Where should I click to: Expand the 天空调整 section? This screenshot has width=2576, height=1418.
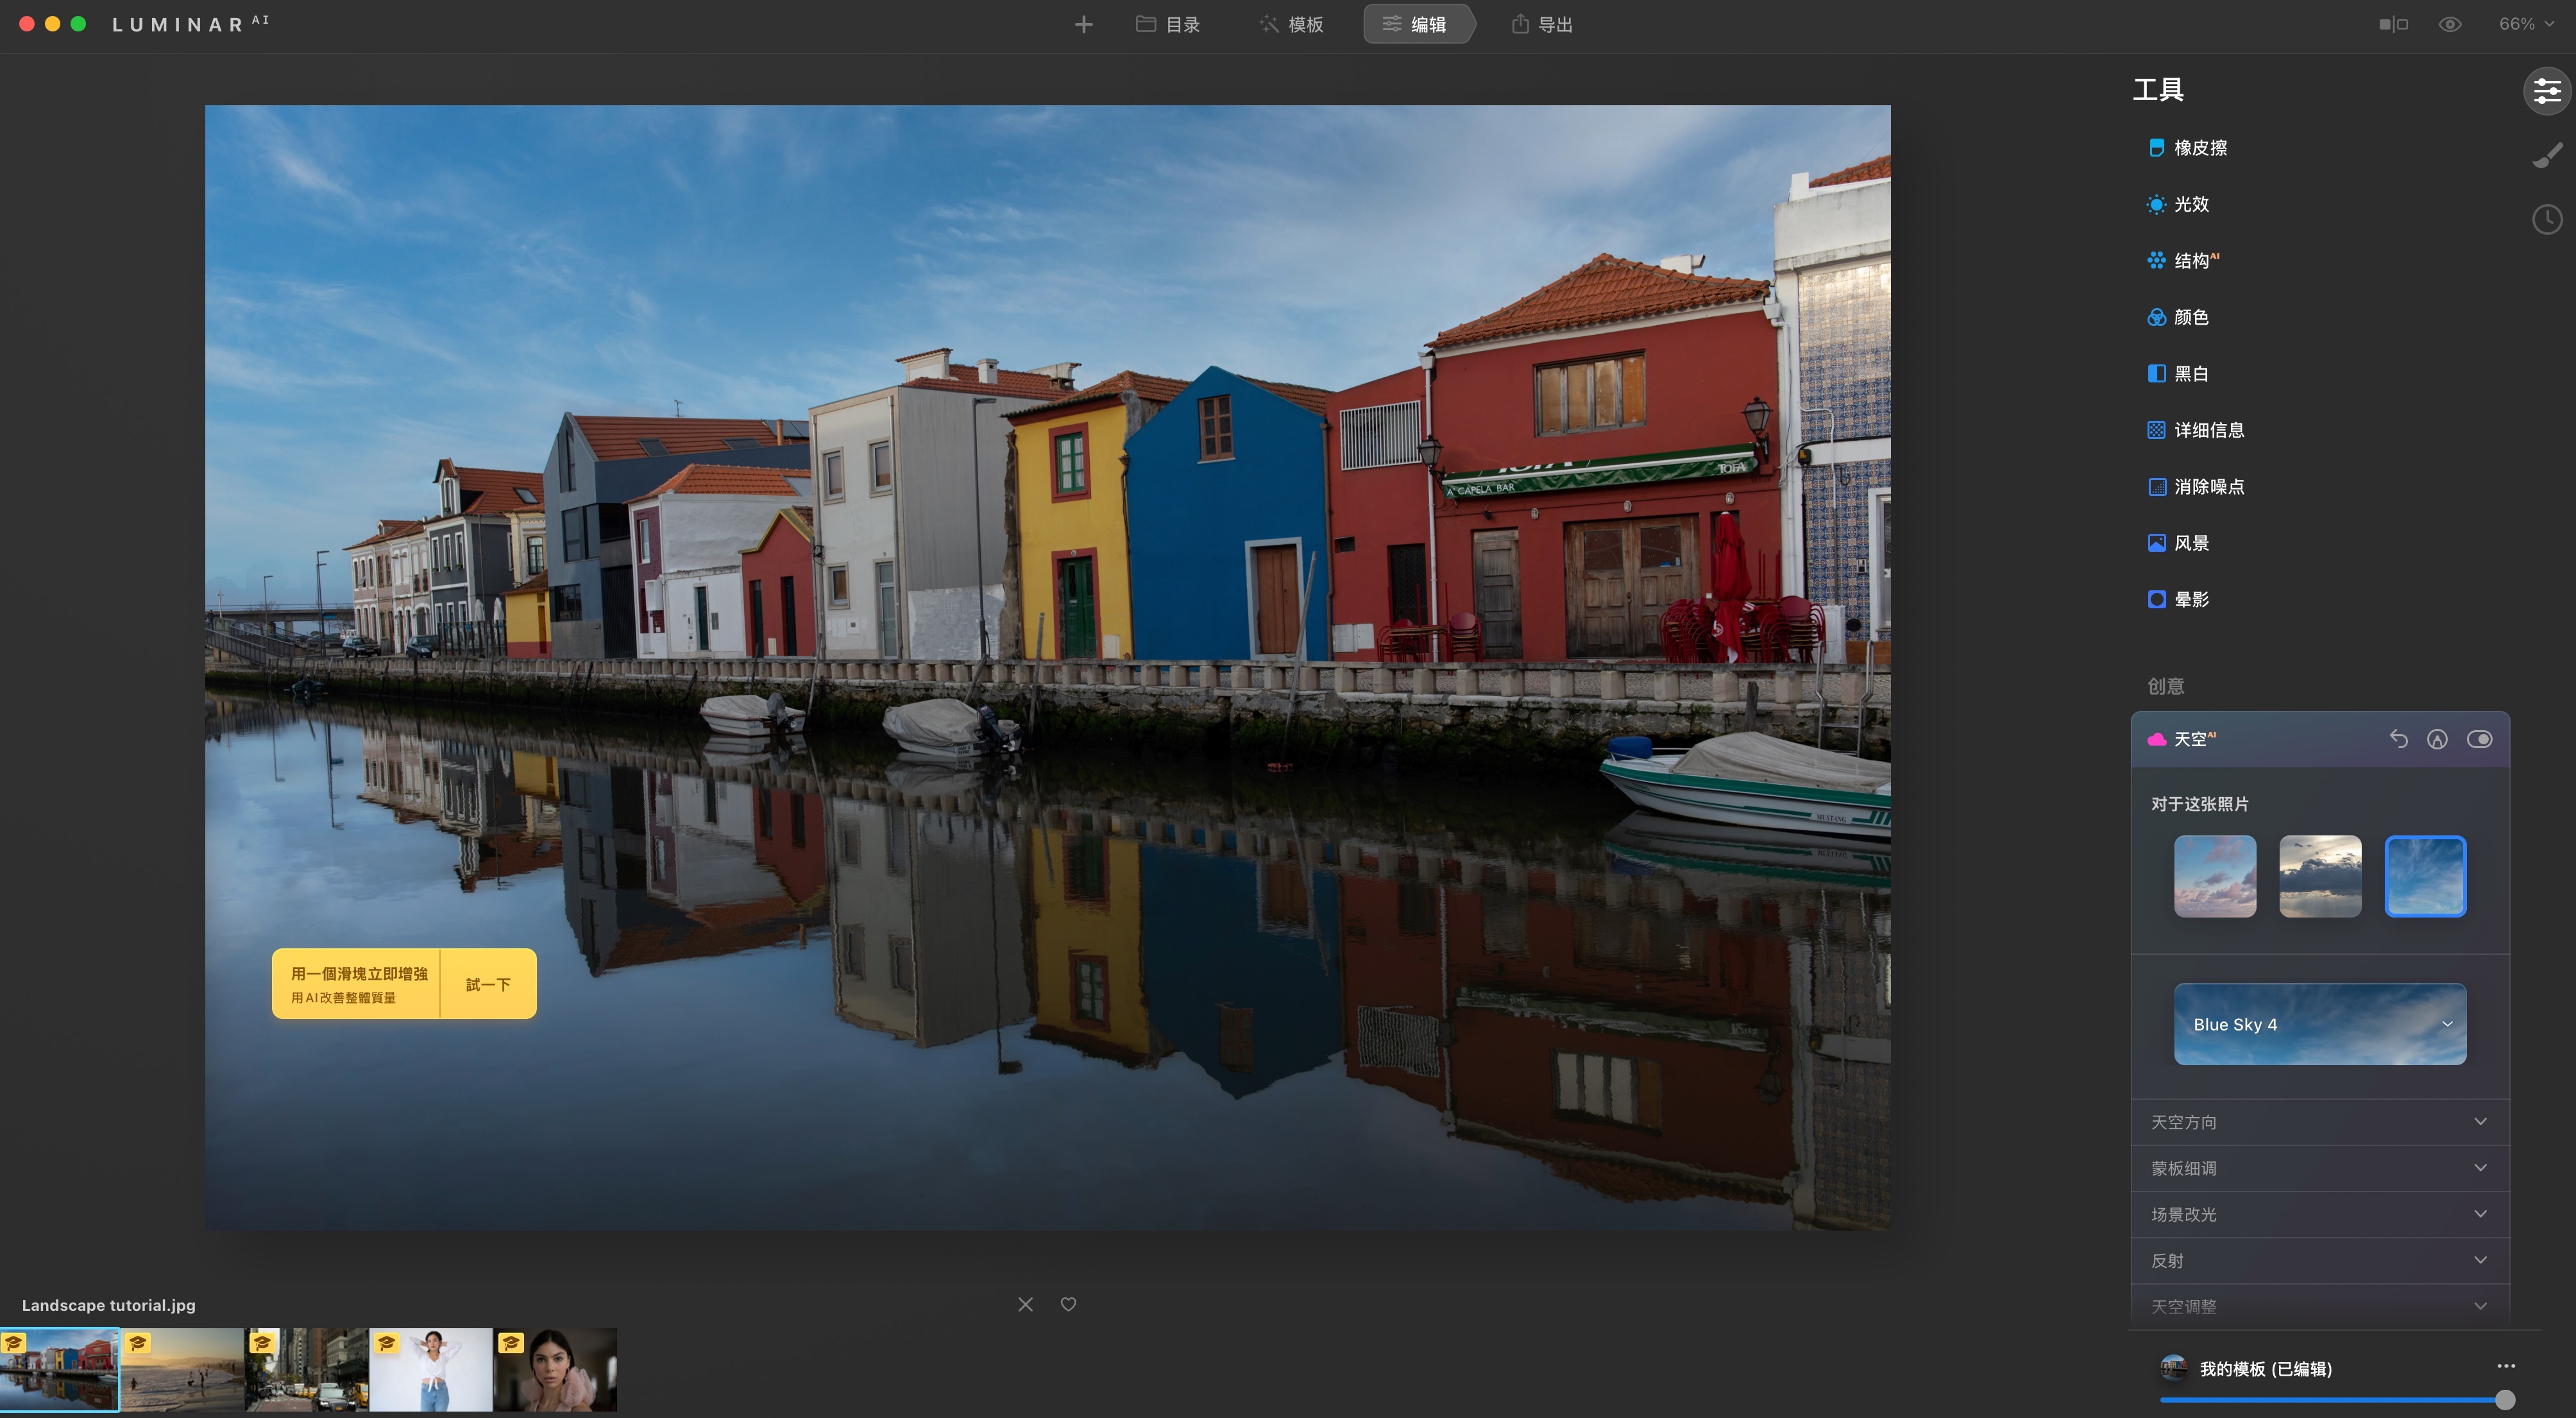click(x=2320, y=1307)
